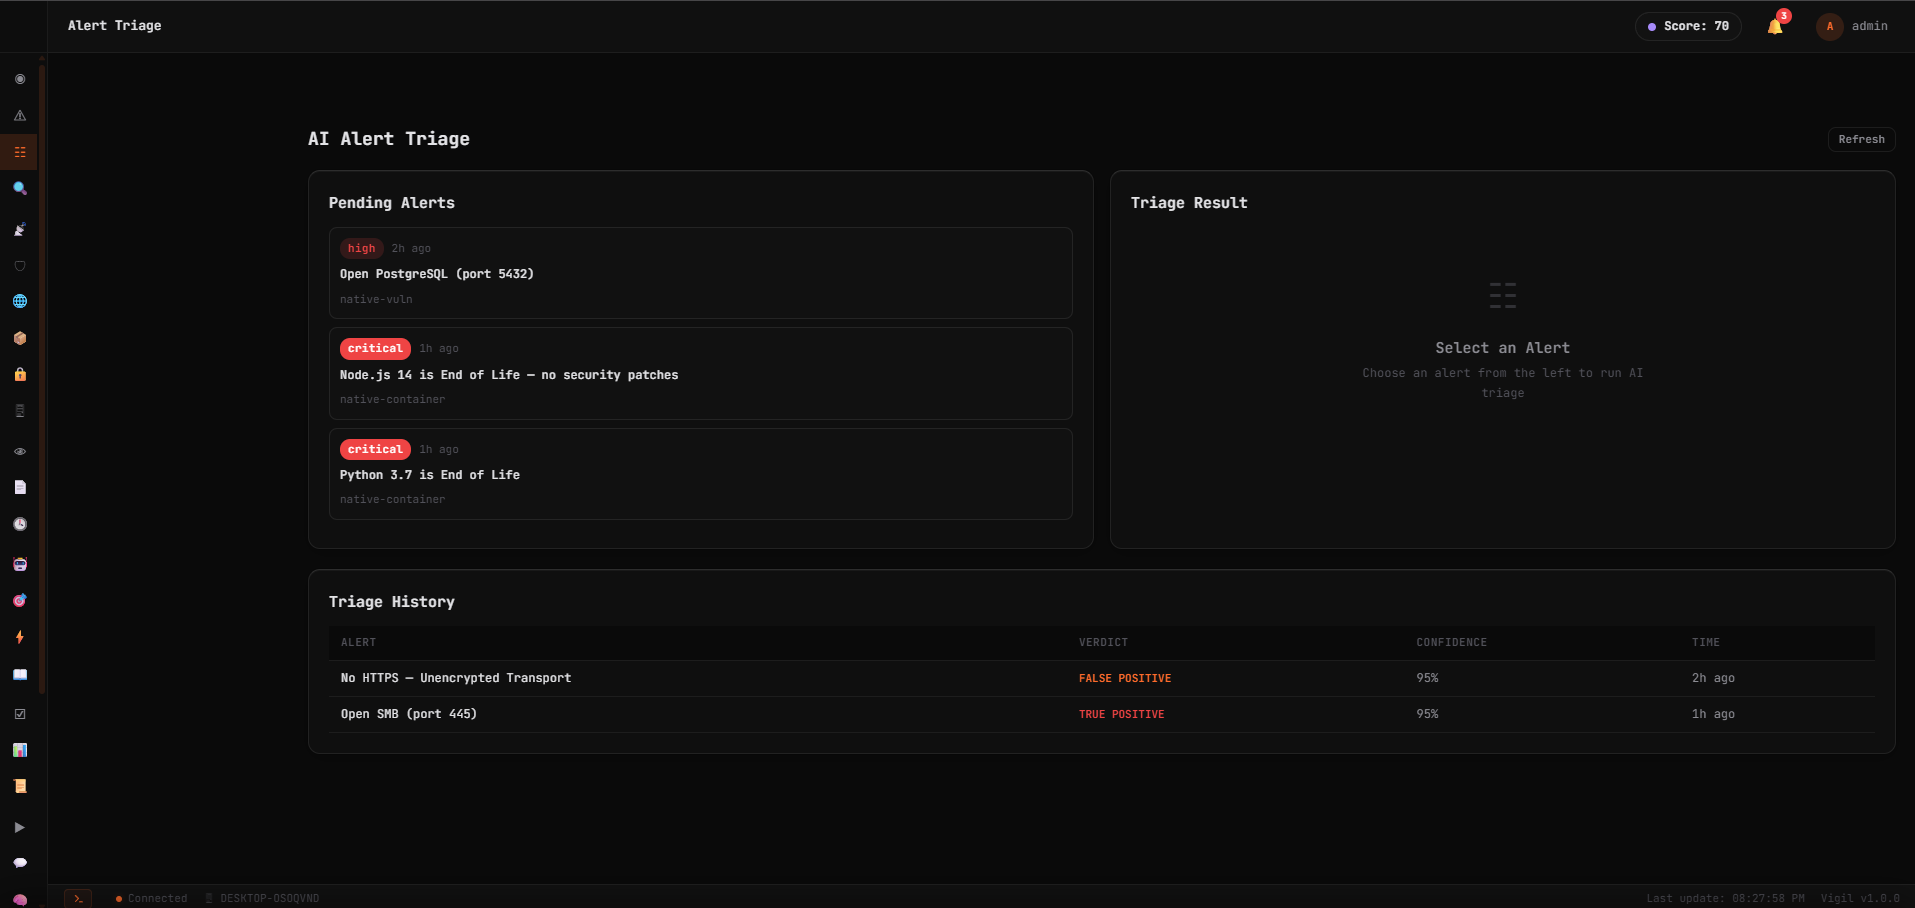Viewport: 1915px width, 908px height.
Task: Open the blue globe network icon
Action: coord(19,301)
